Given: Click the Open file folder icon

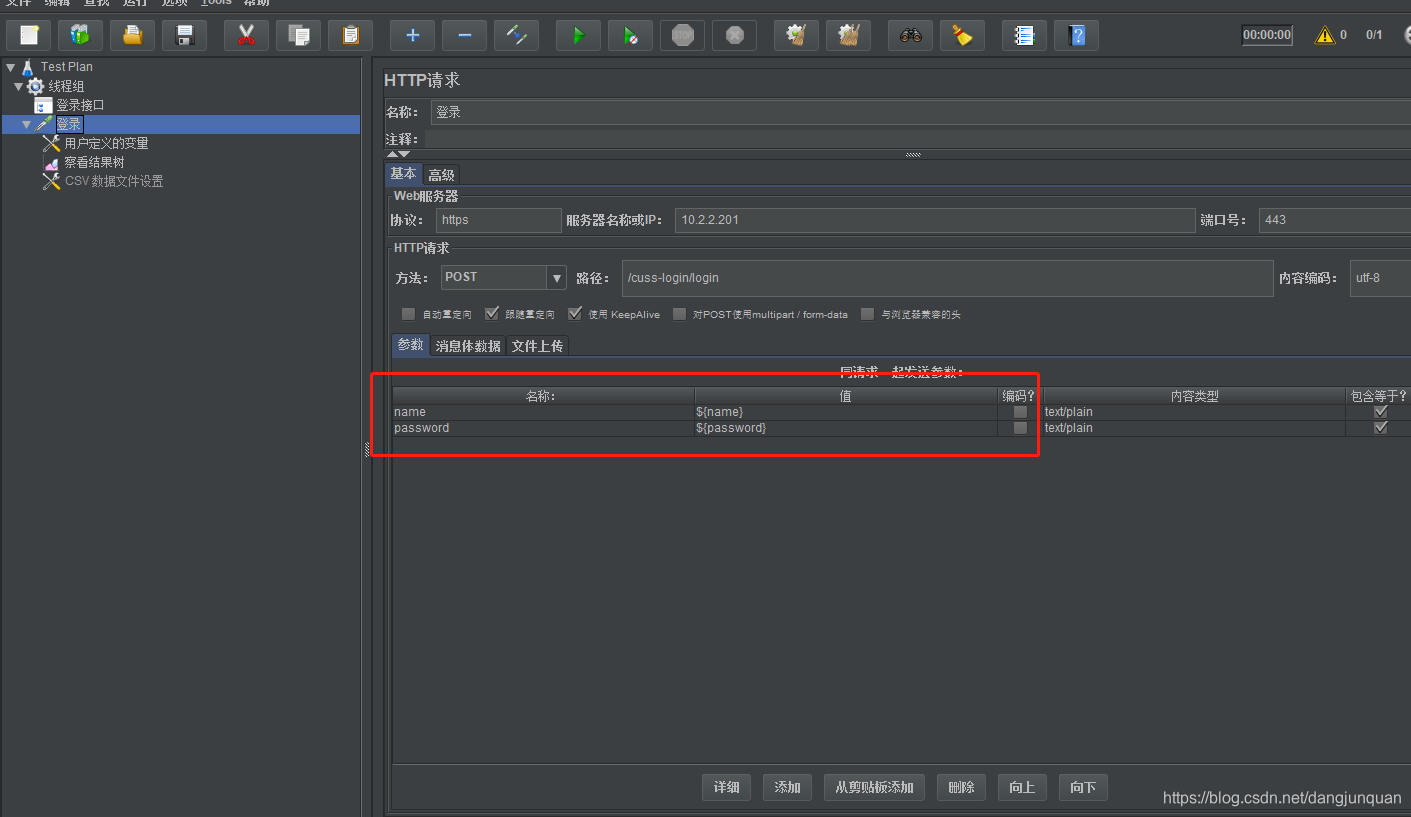Looking at the screenshot, I should click(132, 35).
